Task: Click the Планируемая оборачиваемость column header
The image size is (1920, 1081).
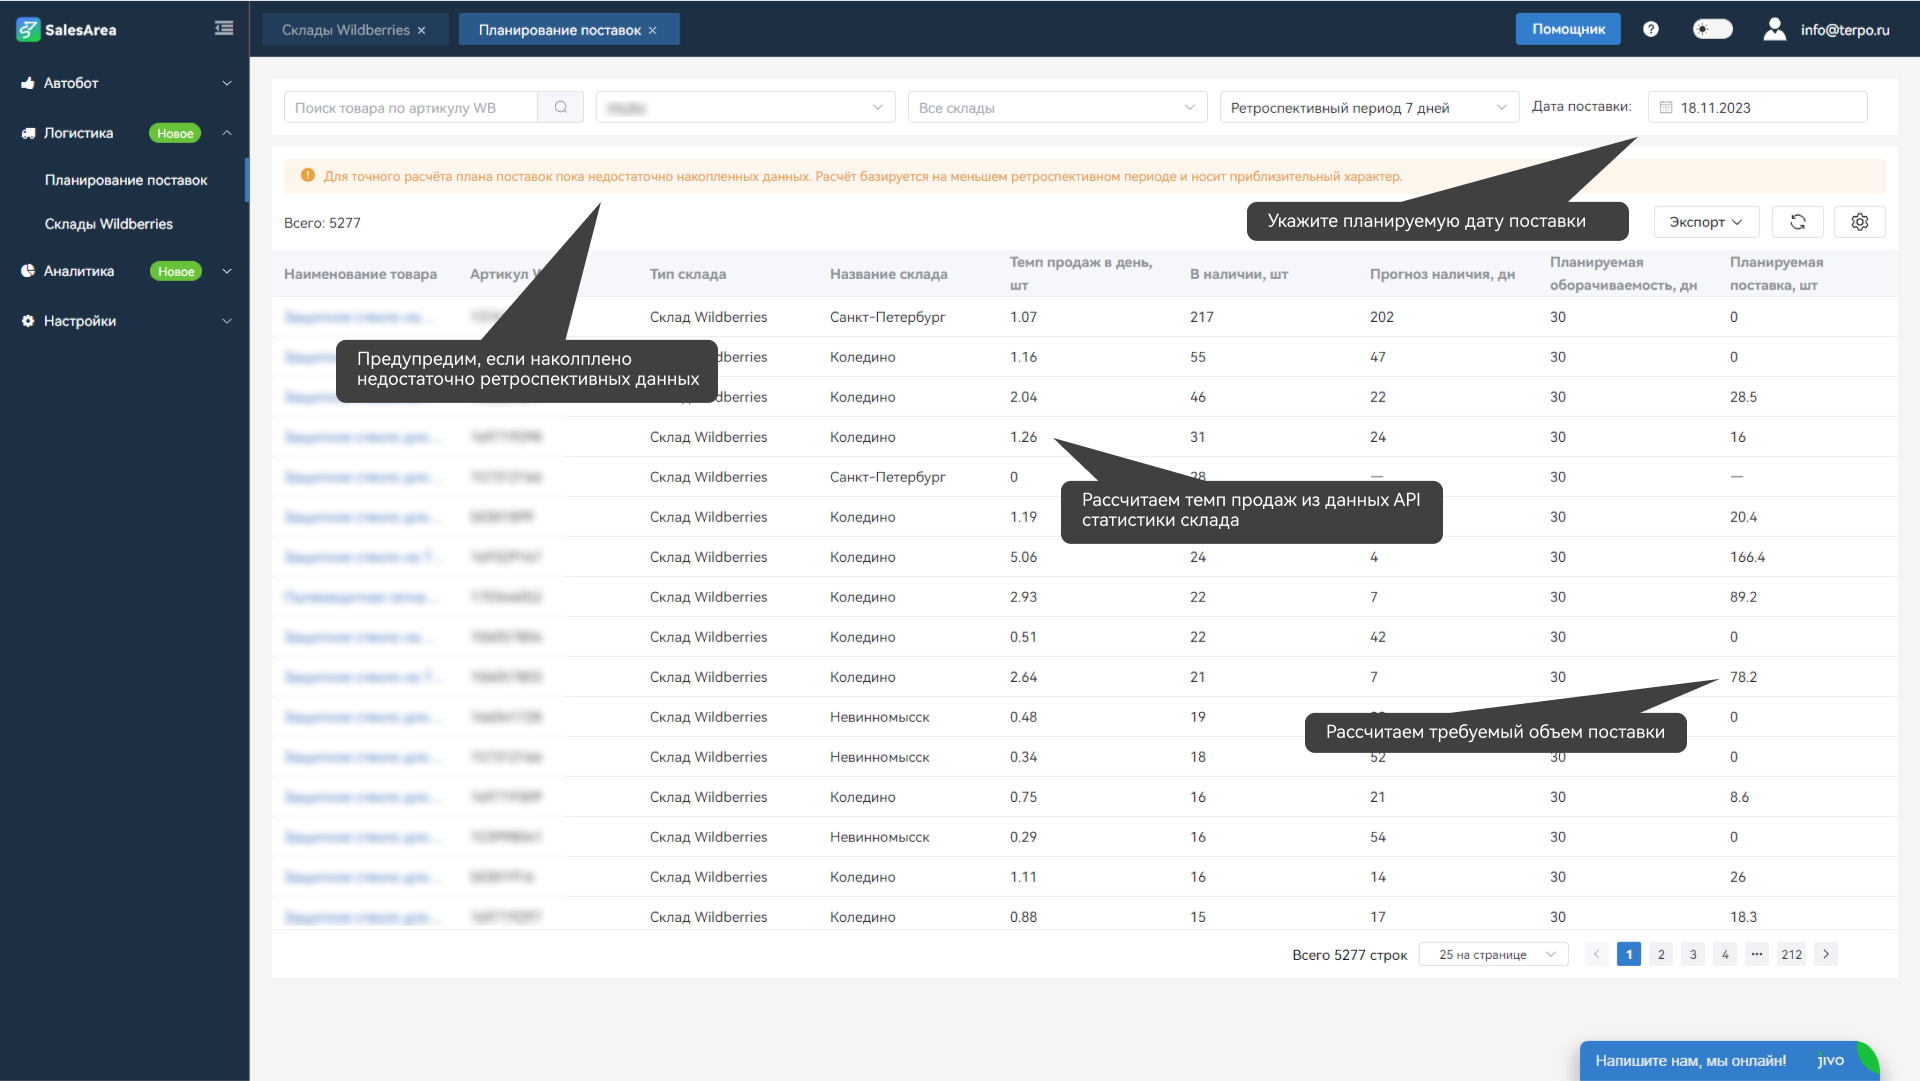Action: [x=1623, y=273]
